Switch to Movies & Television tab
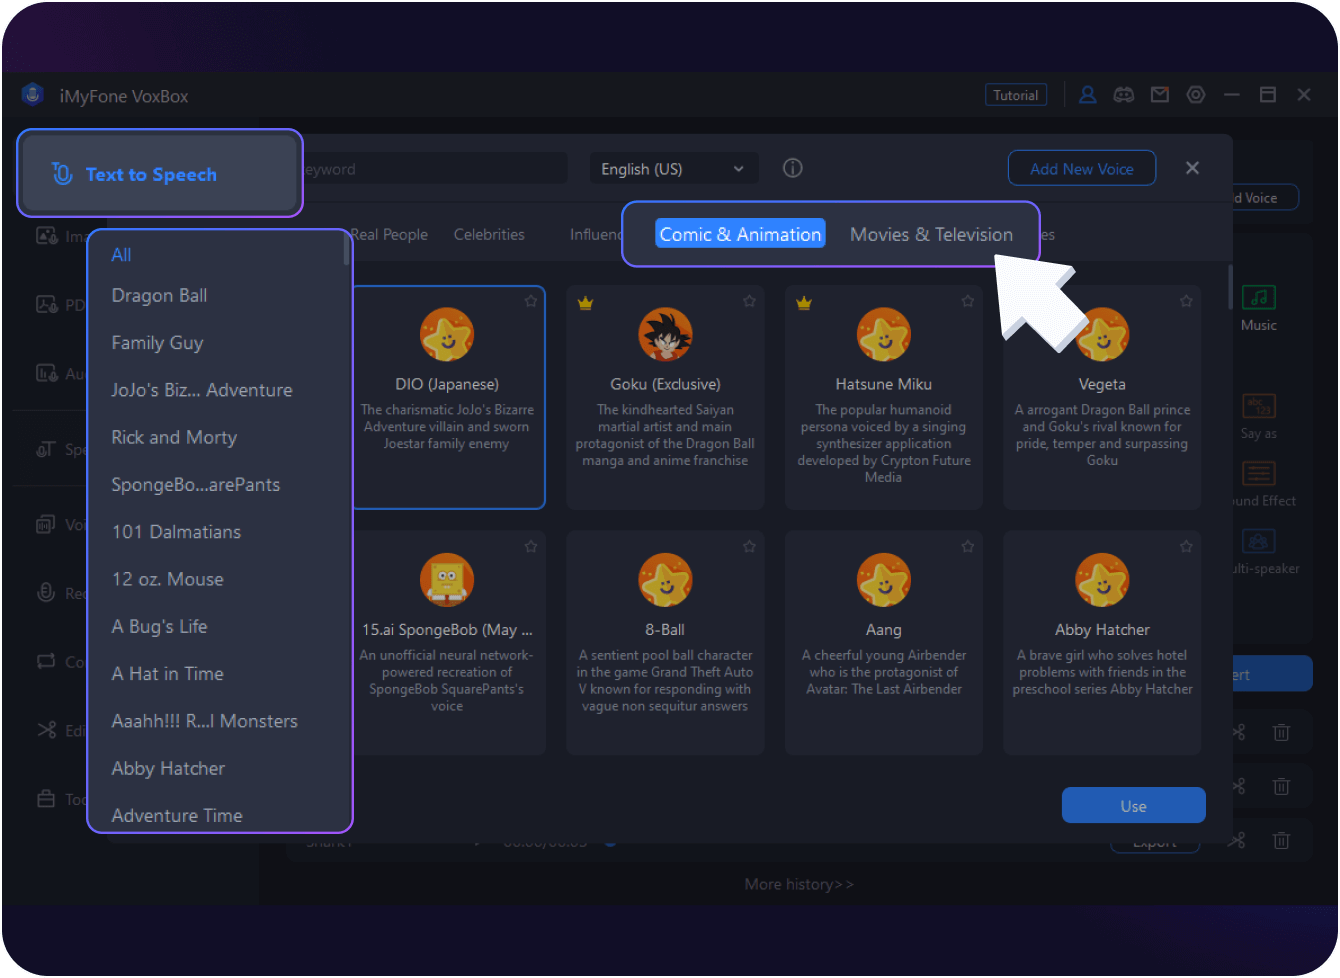This screenshot has height=978, width=1340. (931, 234)
